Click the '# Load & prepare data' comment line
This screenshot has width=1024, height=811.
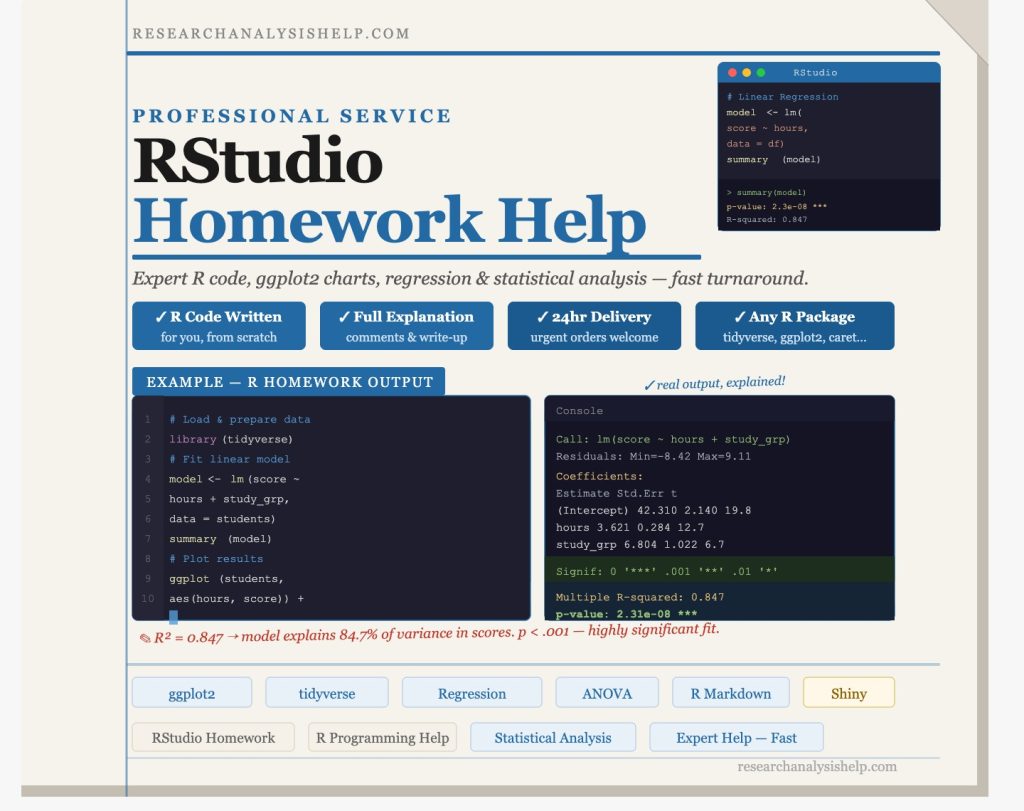(240, 419)
